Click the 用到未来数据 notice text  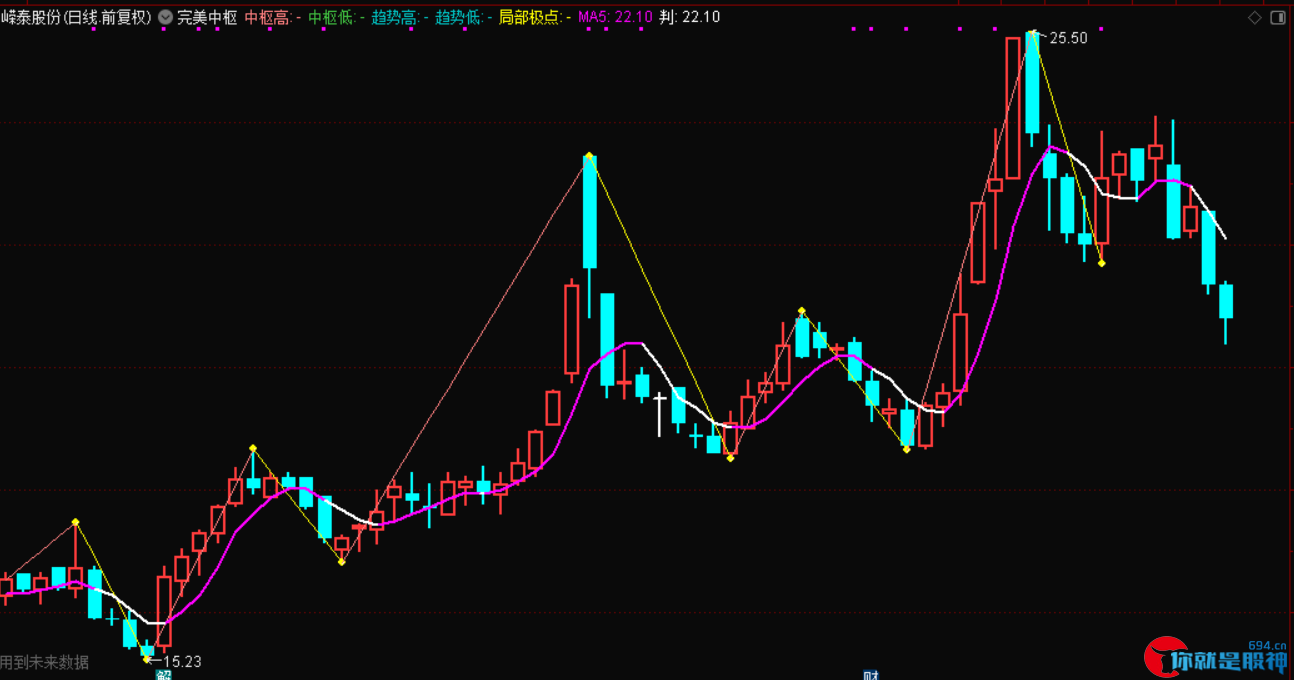(x=44, y=662)
